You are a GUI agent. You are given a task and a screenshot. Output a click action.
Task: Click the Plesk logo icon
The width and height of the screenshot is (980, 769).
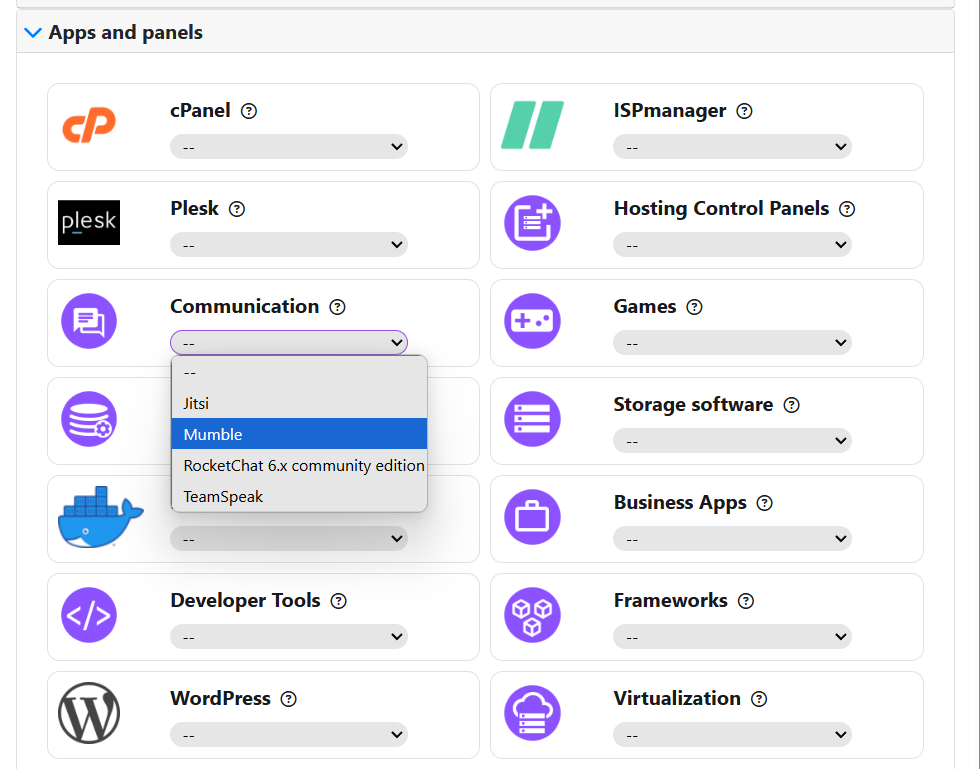(89, 223)
